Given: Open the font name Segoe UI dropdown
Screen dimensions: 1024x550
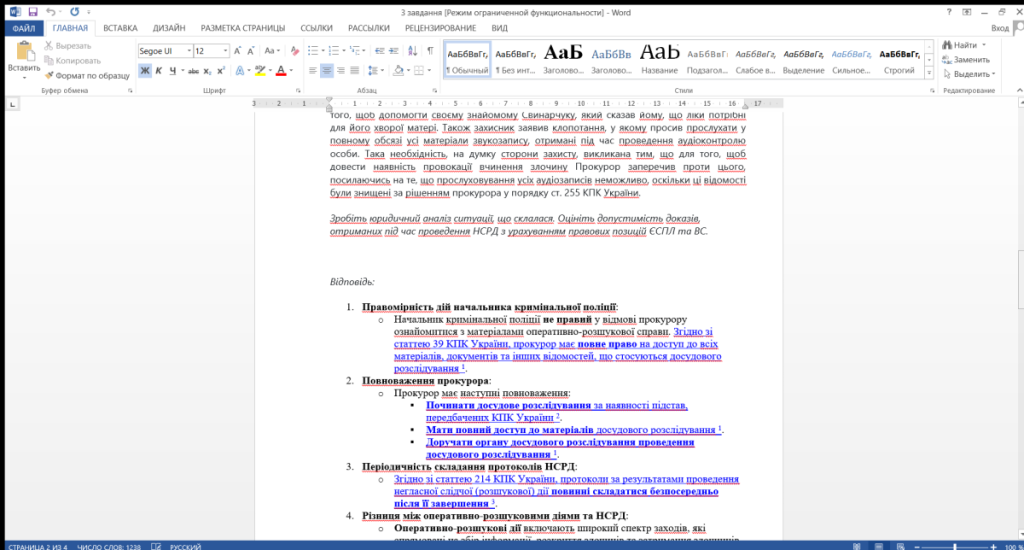Looking at the screenshot, I should (189, 51).
